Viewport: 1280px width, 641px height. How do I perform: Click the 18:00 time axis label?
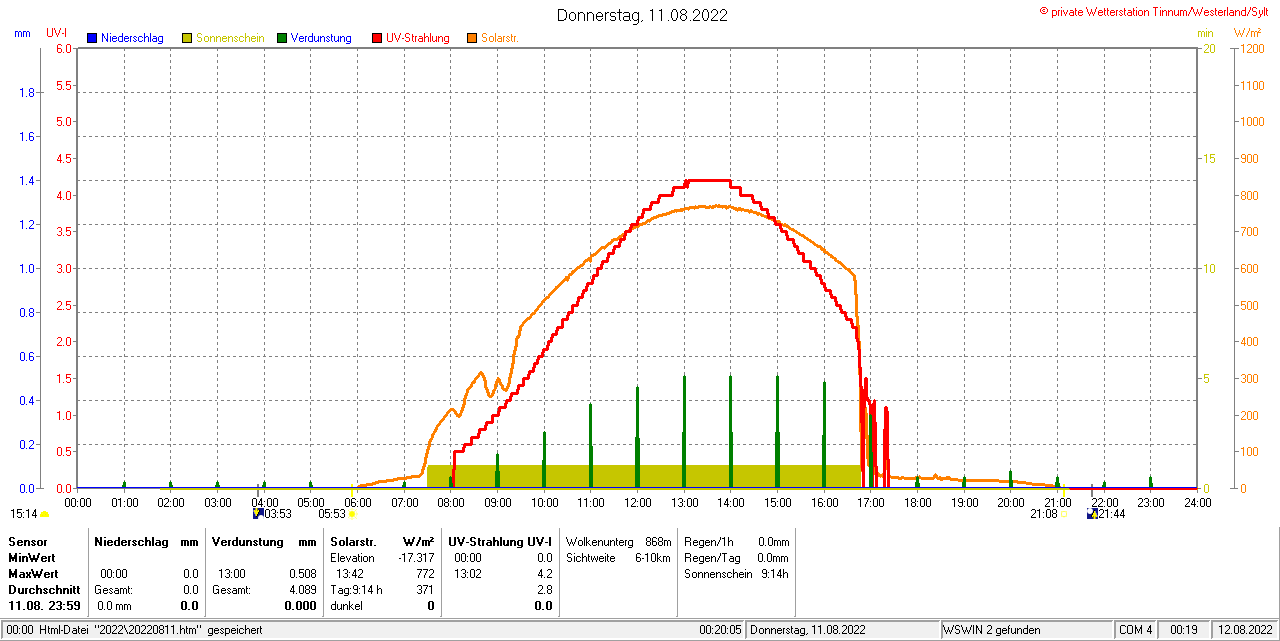tap(917, 502)
